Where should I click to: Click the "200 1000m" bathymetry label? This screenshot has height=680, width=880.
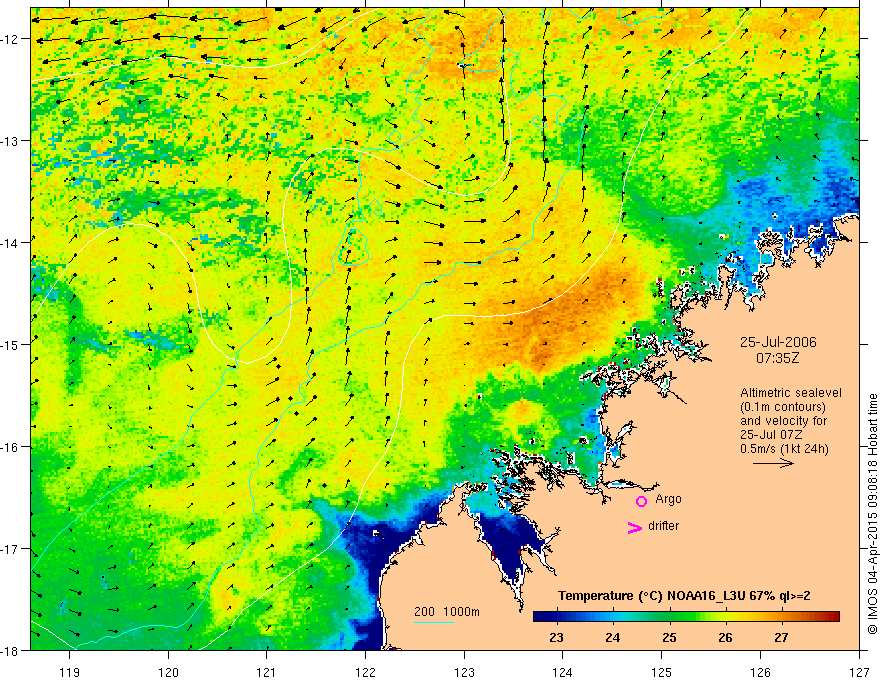click(447, 612)
